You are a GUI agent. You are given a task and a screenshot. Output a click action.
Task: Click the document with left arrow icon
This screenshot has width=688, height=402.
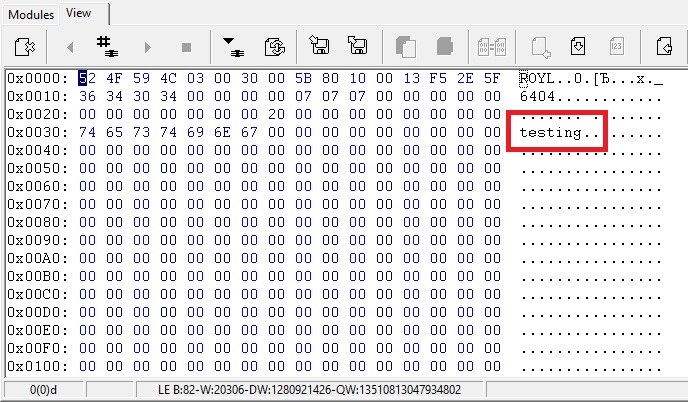click(x=664, y=46)
